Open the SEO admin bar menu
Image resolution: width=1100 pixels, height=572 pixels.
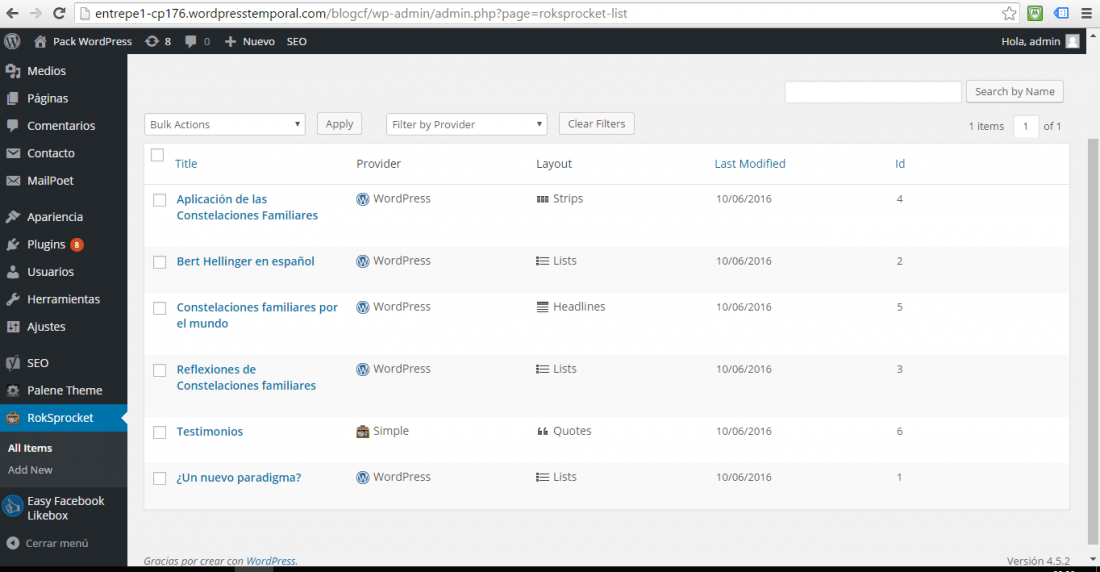[297, 41]
